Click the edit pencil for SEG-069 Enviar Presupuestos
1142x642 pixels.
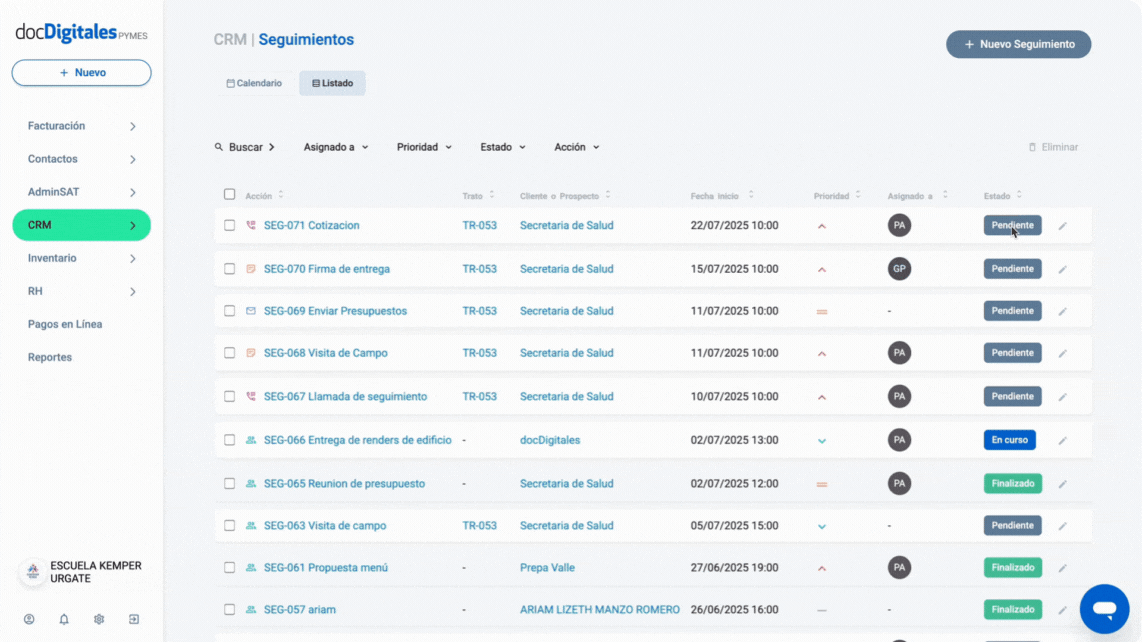(x=1063, y=311)
